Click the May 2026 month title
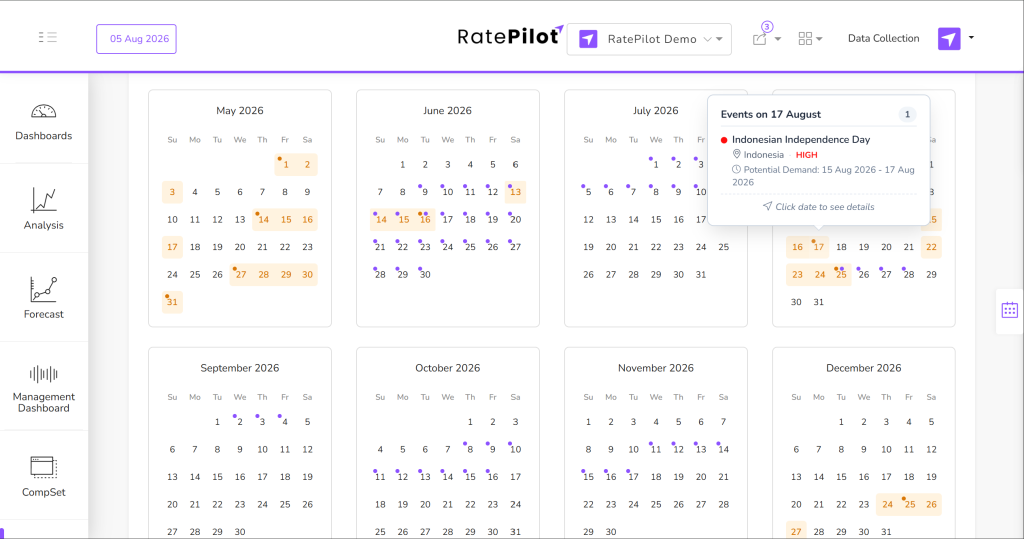 tap(240, 110)
